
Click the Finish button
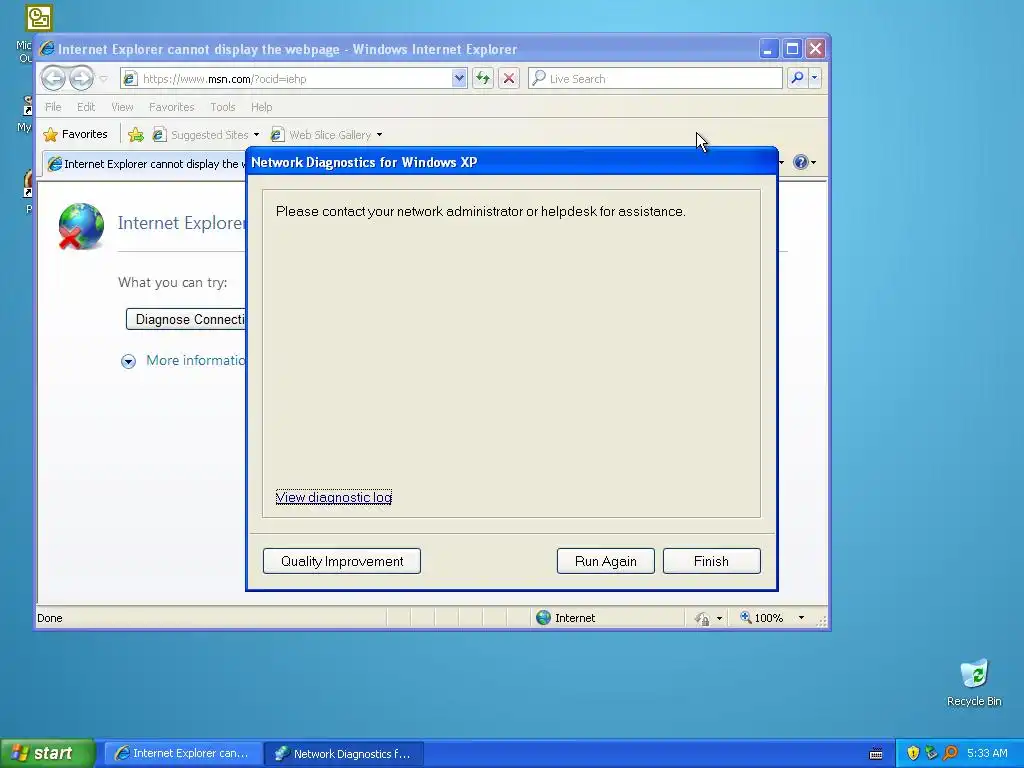tap(711, 561)
